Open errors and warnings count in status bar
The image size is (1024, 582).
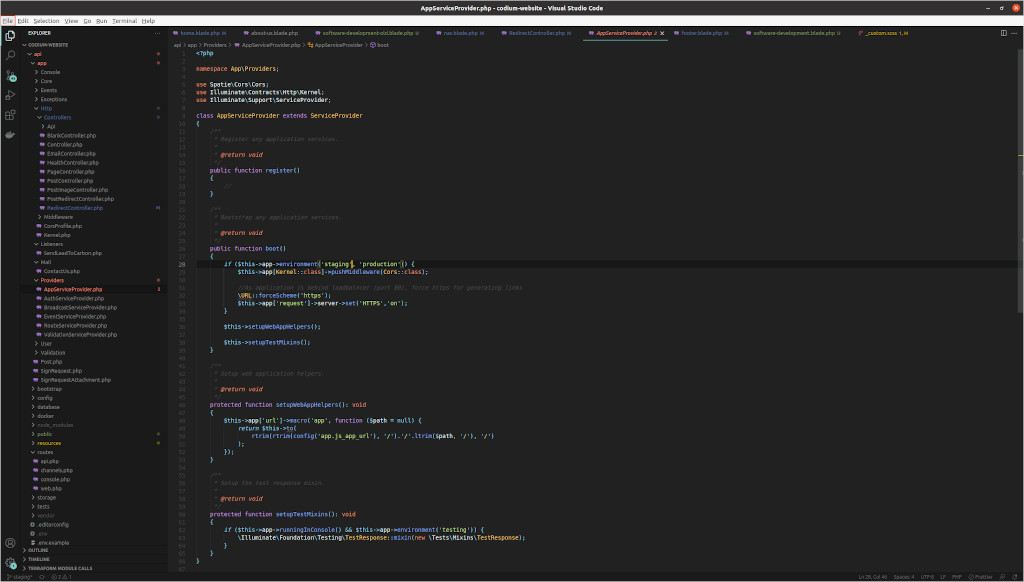pos(61,577)
